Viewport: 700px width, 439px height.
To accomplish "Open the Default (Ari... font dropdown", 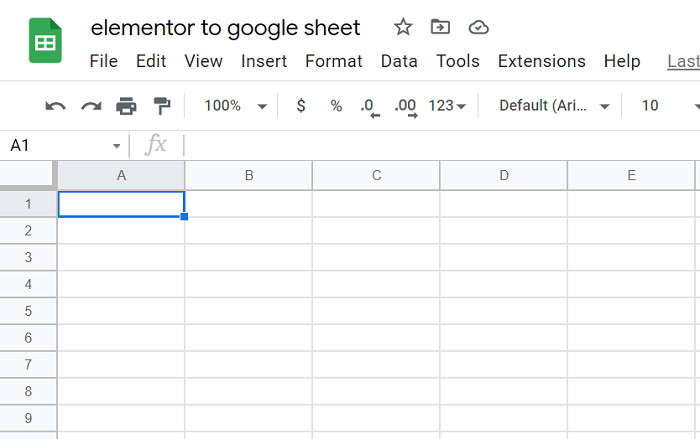I will [x=554, y=106].
